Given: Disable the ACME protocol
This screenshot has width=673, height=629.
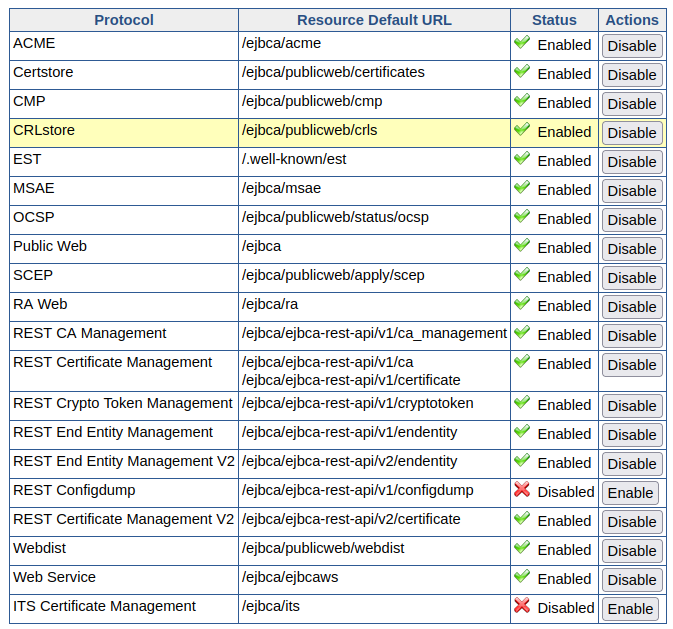Looking at the screenshot, I should click(632, 46).
